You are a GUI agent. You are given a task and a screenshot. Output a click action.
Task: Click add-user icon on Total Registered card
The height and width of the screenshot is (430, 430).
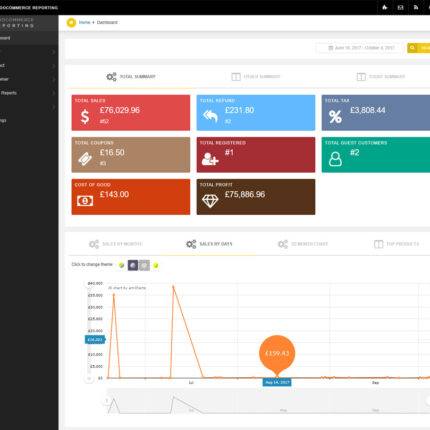coord(210,159)
